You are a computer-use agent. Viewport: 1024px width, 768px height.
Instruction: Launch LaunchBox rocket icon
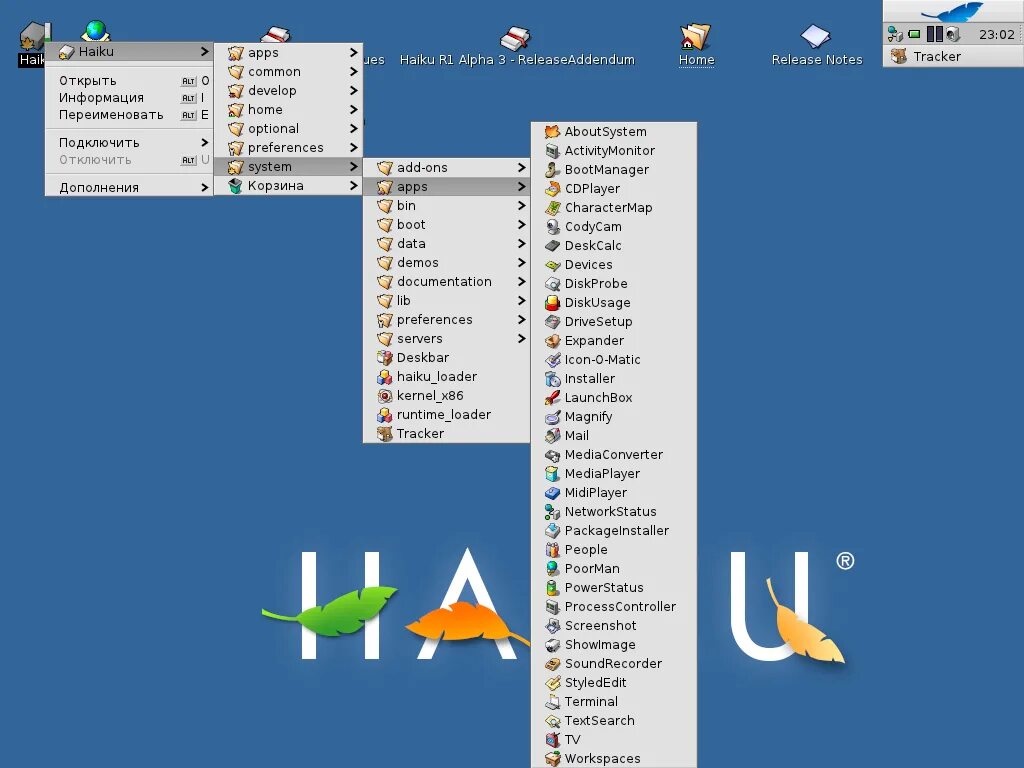(x=552, y=397)
